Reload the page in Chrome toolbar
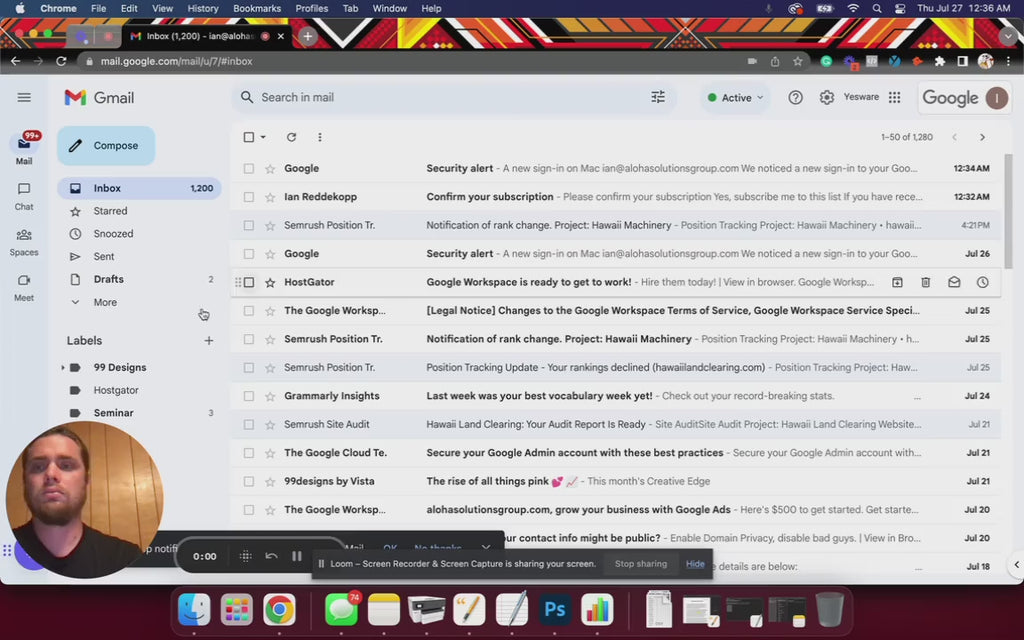The image size is (1024, 640). click(x=61, y=61)
